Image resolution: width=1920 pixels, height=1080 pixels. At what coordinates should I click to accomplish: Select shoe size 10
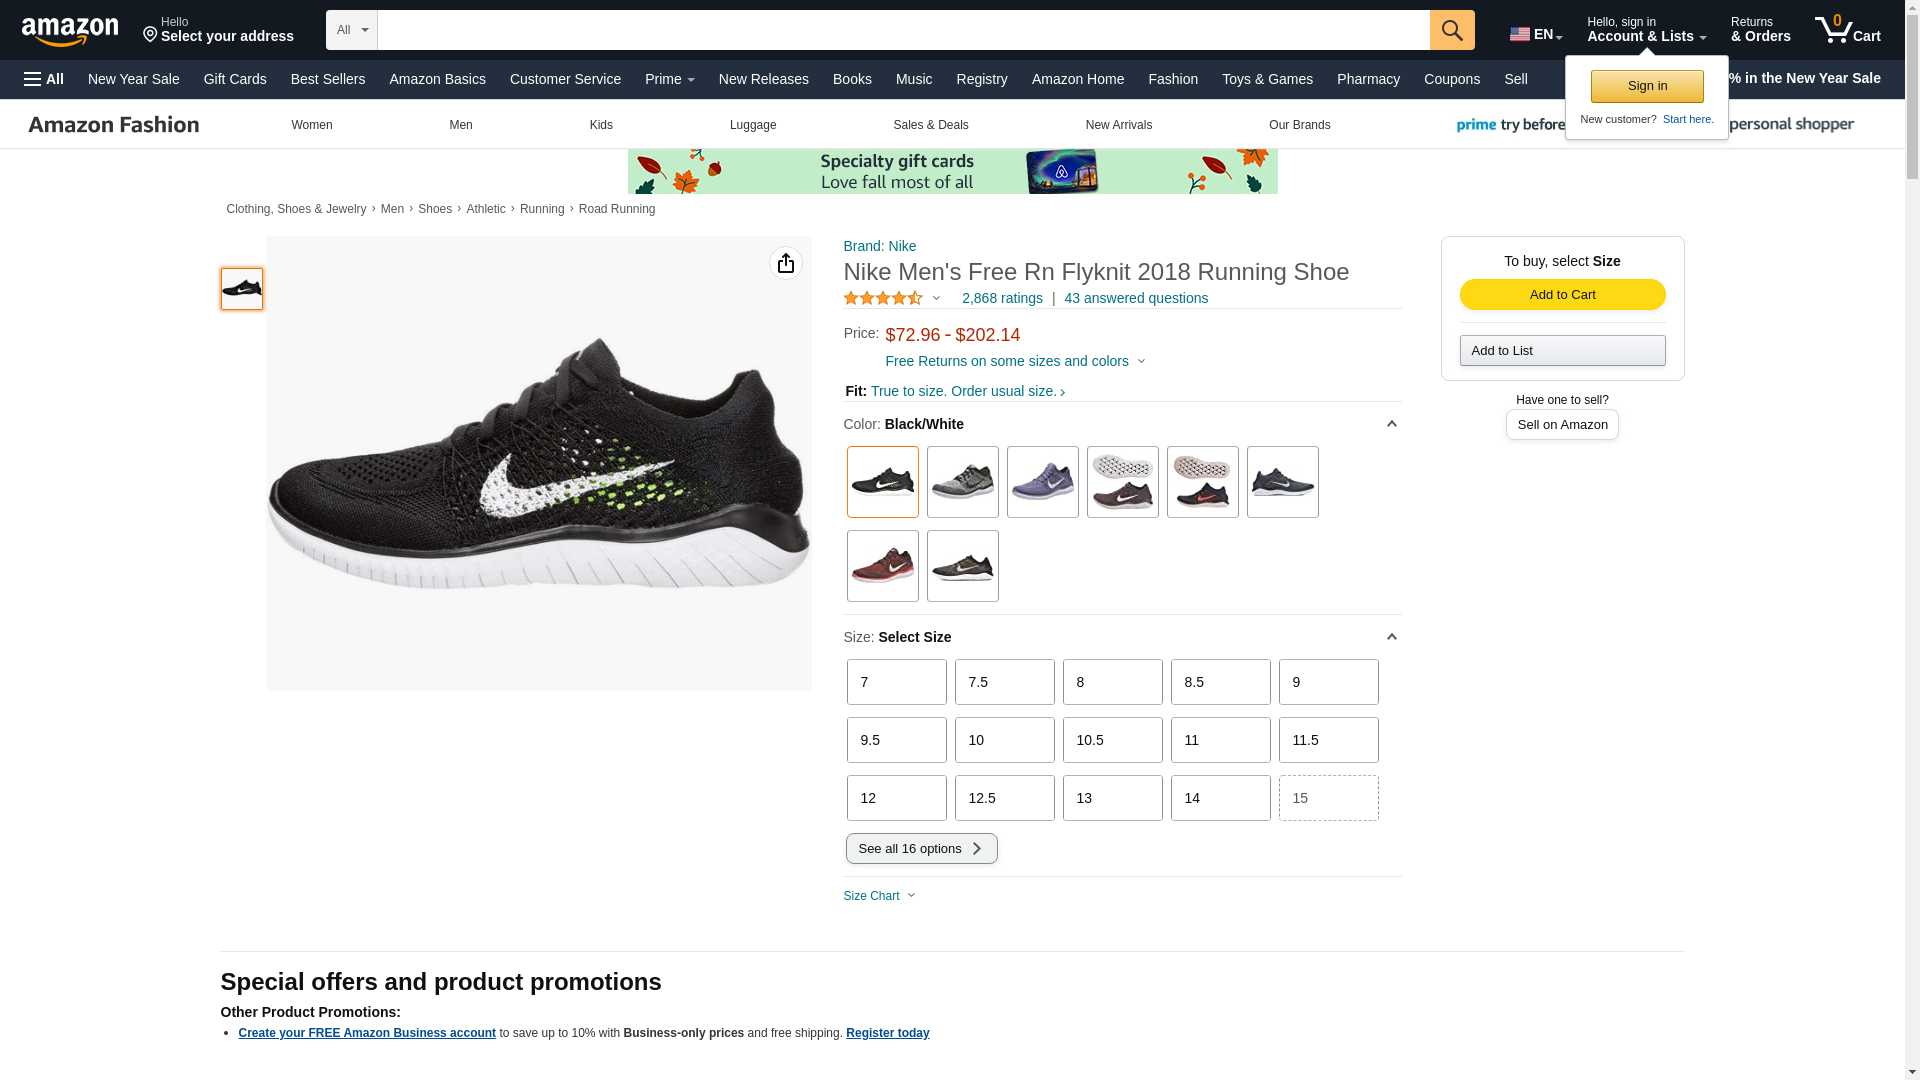[x=1004, y=740]
